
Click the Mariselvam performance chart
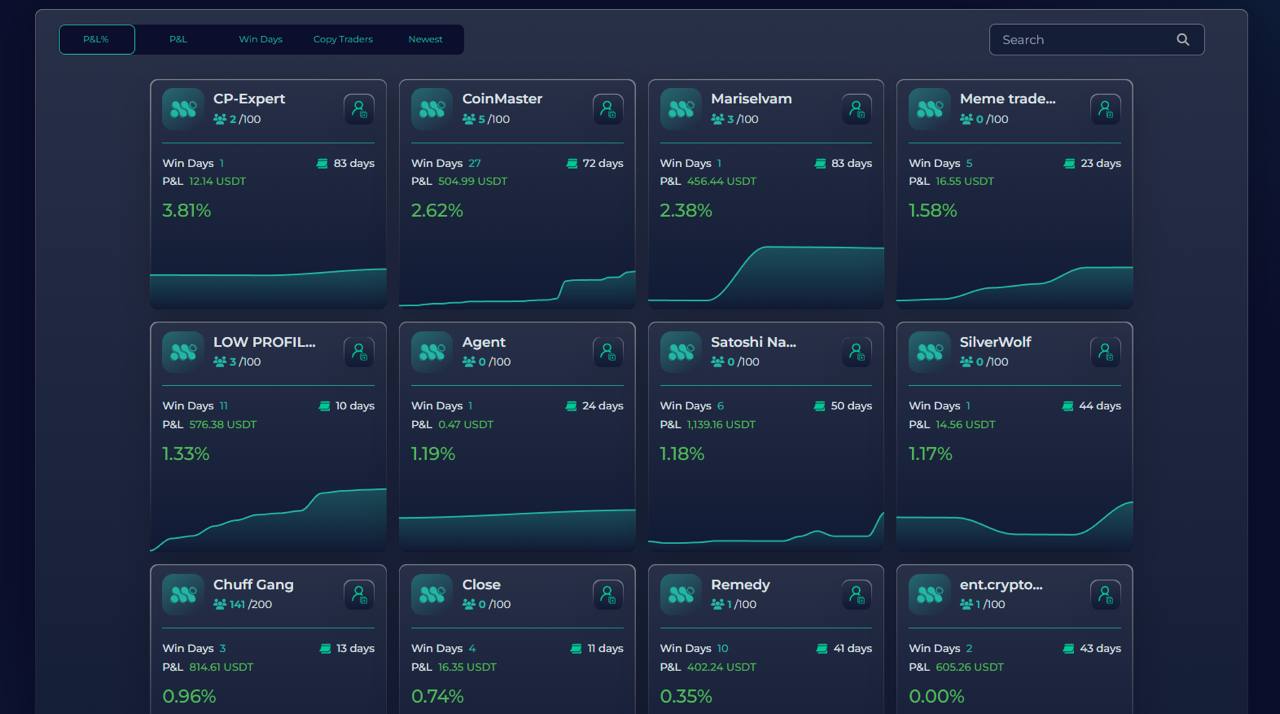(766, 273)
